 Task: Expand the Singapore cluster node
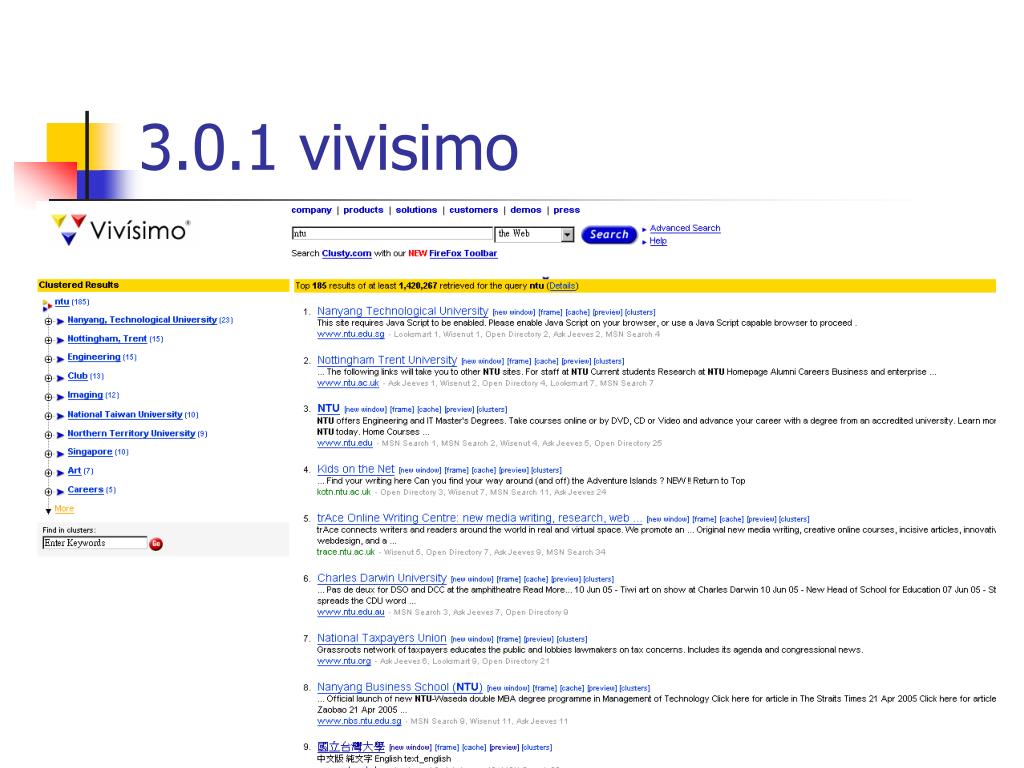point(48,454)
